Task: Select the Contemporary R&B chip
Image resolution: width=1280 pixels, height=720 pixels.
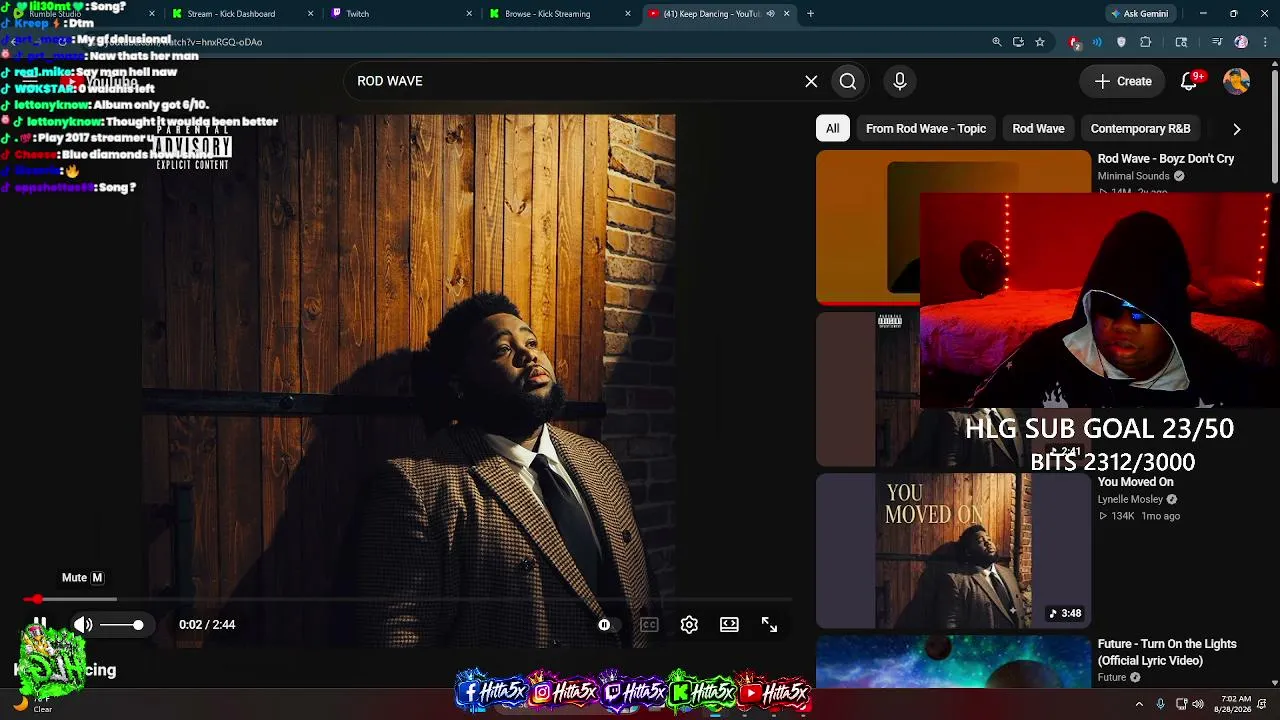Action: (x=1140, y=128)
